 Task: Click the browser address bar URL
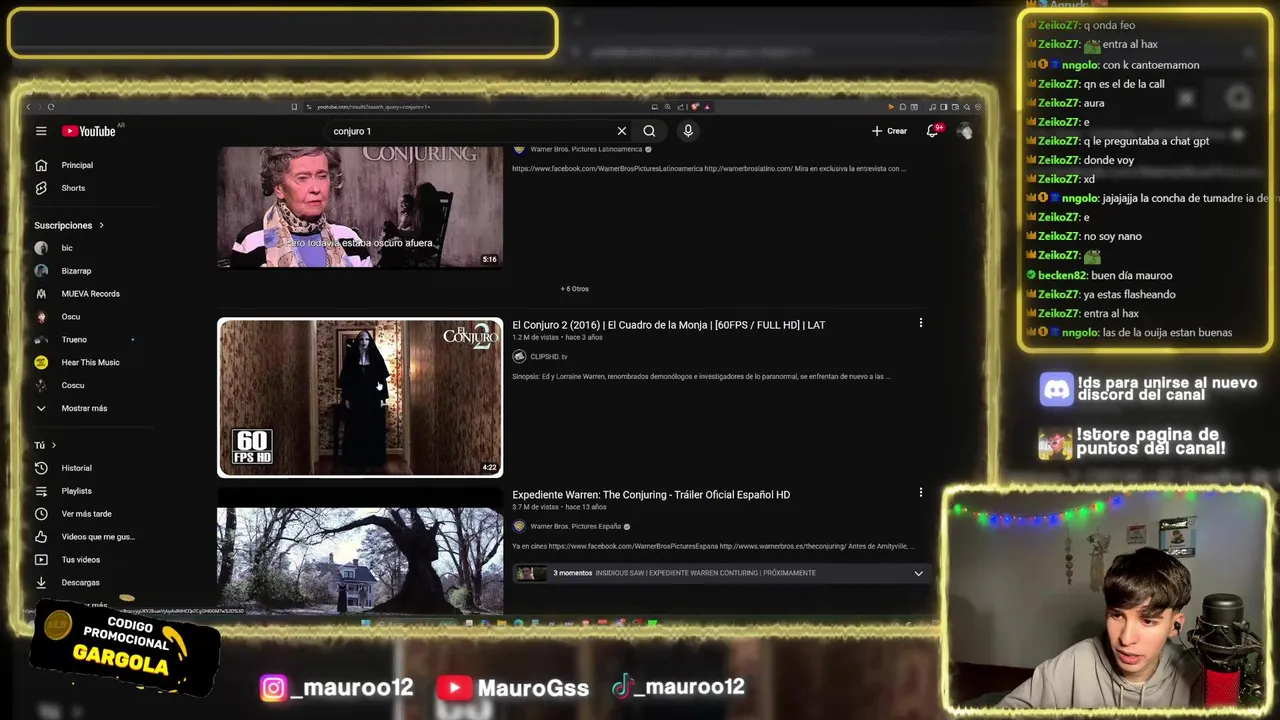point(373,107)
